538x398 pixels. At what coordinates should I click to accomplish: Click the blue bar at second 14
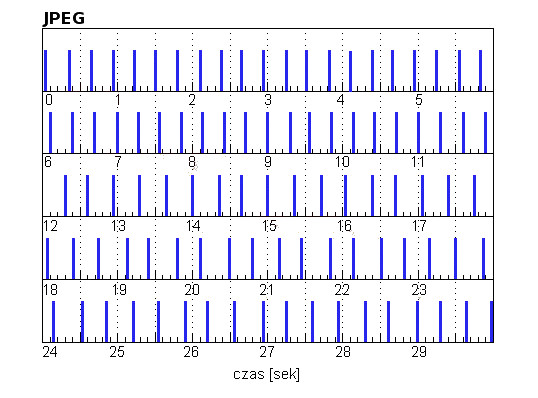(x=192, y=196)
